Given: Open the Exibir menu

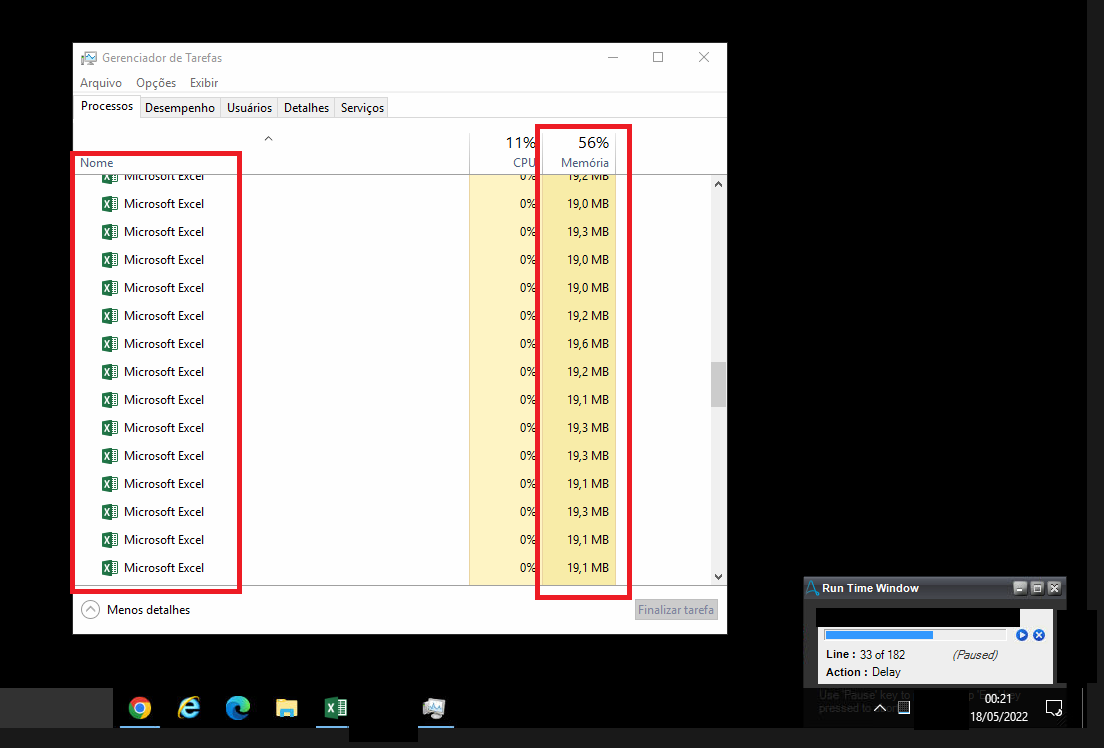Looking at the screenshot, I should (x=203, y=83).
